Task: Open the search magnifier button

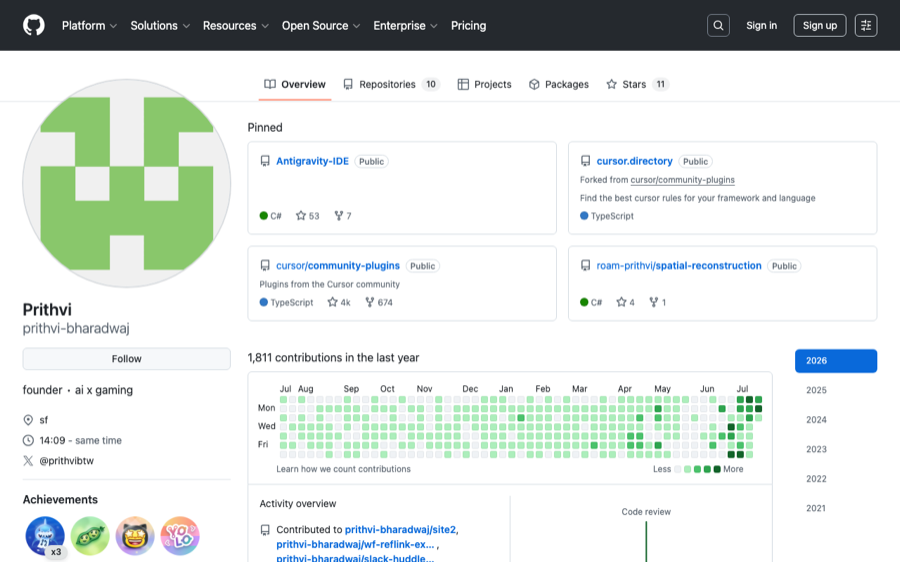Action: 718,25
